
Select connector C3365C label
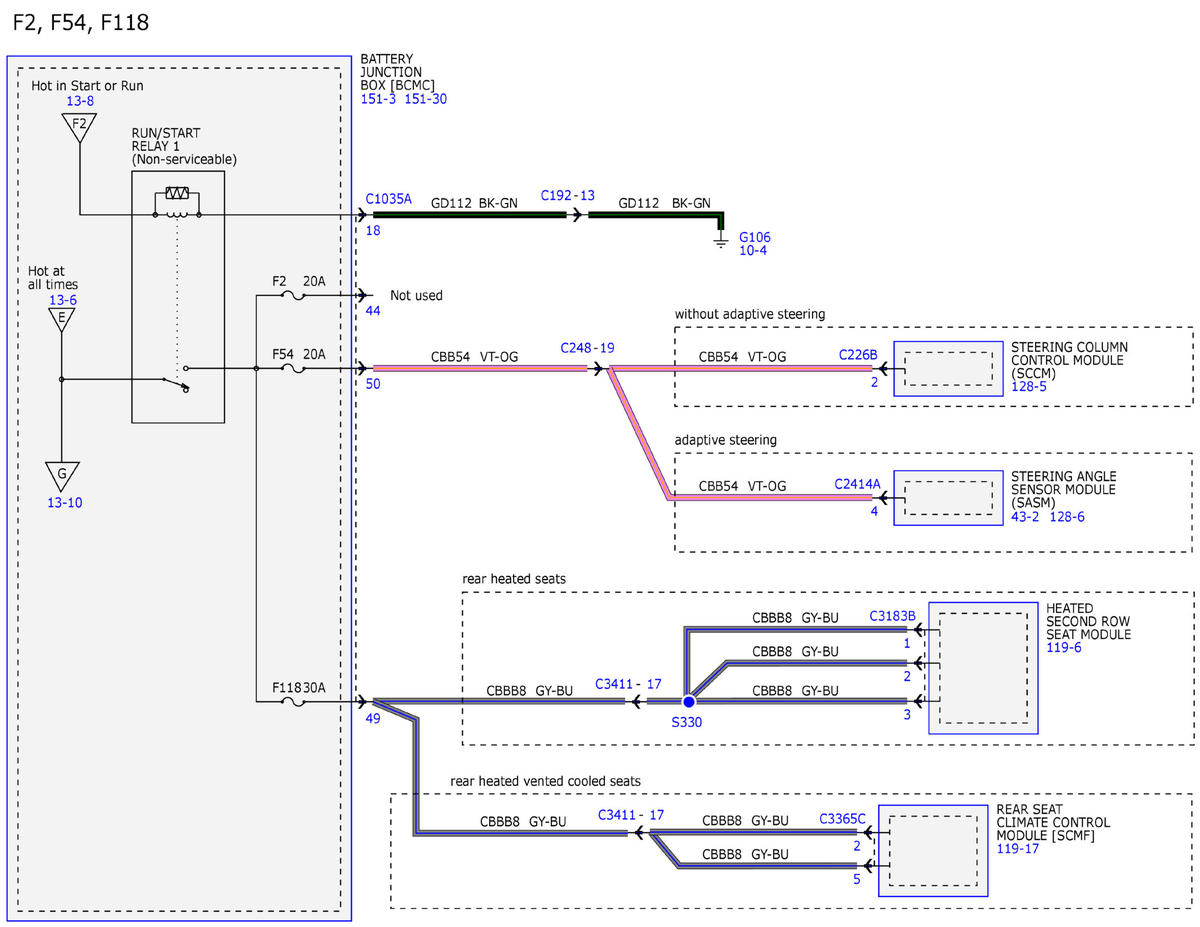tap(842, 818)
